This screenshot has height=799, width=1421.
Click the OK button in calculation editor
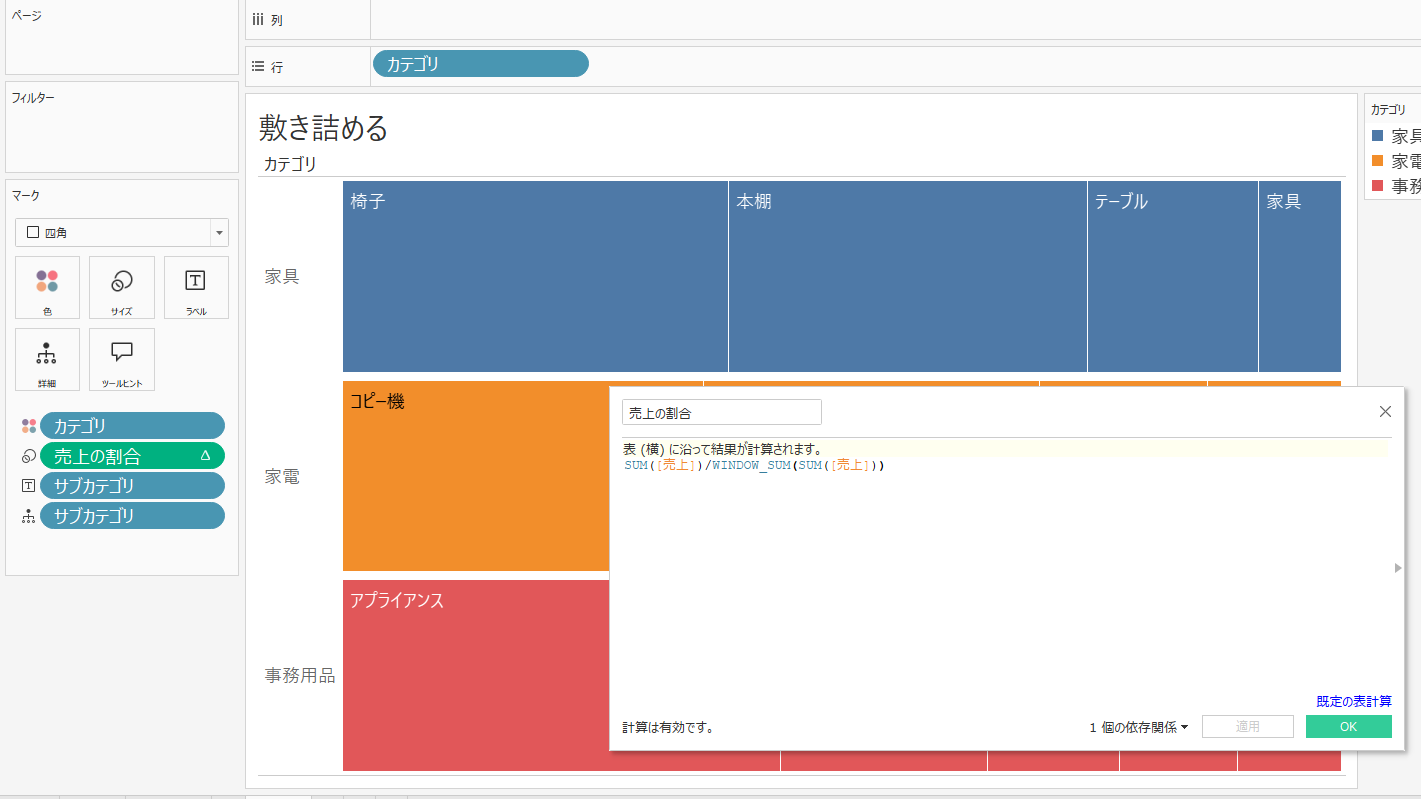coord(1348,727)
